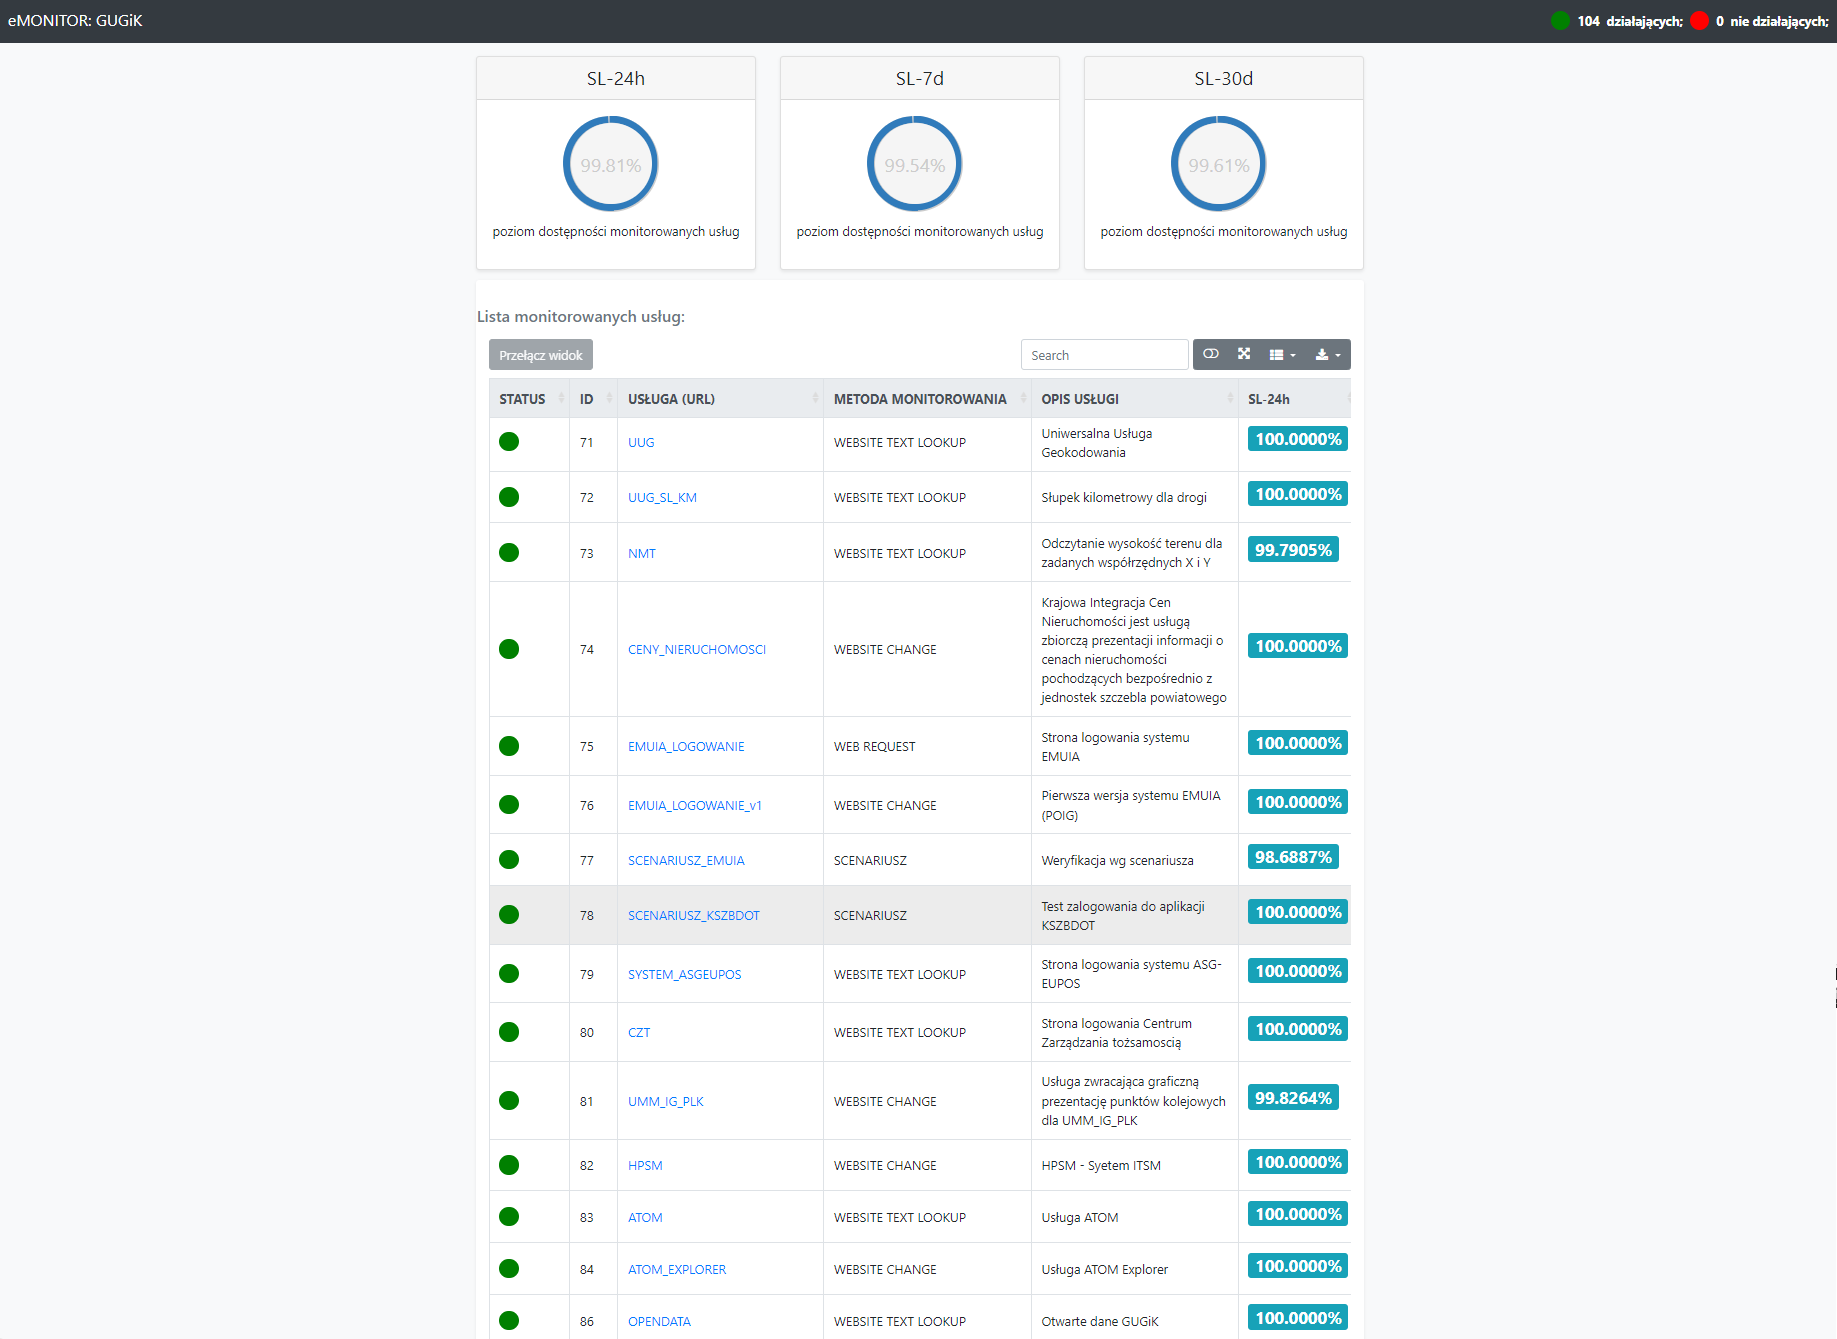Sort table by ID column

(593, 399)
